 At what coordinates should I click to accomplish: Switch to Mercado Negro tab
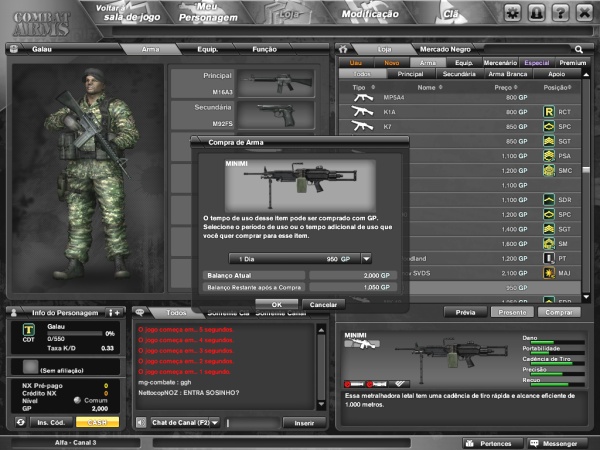tap(445, 49)
